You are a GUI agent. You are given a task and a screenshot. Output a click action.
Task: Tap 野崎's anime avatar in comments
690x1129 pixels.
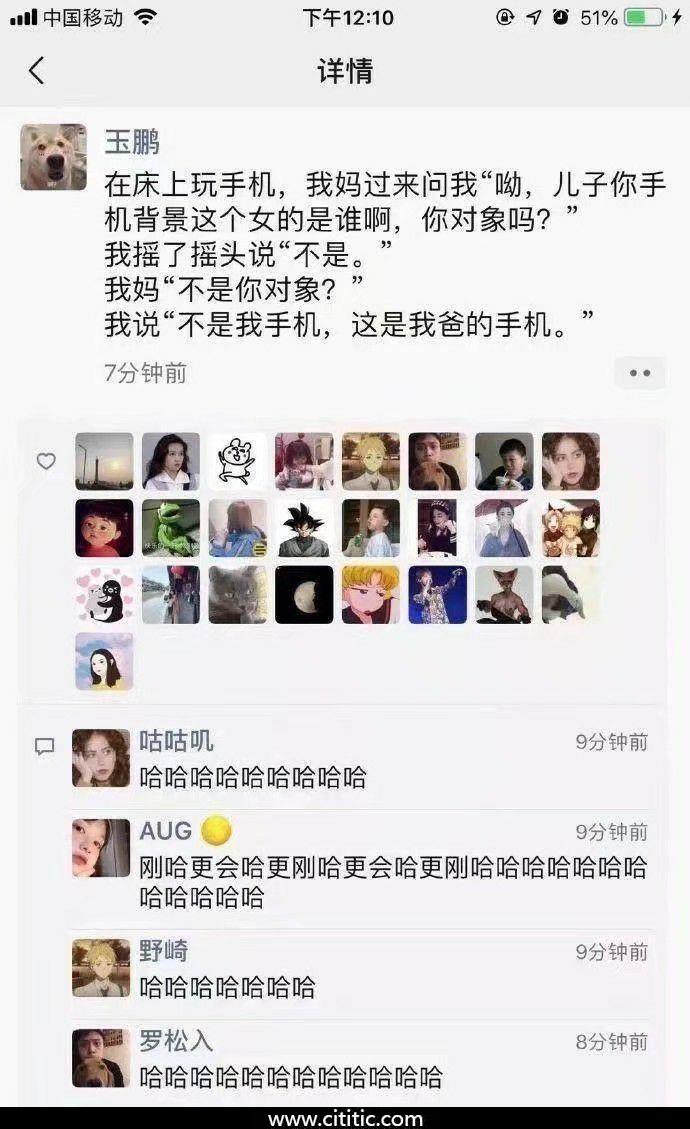(101, 968)
